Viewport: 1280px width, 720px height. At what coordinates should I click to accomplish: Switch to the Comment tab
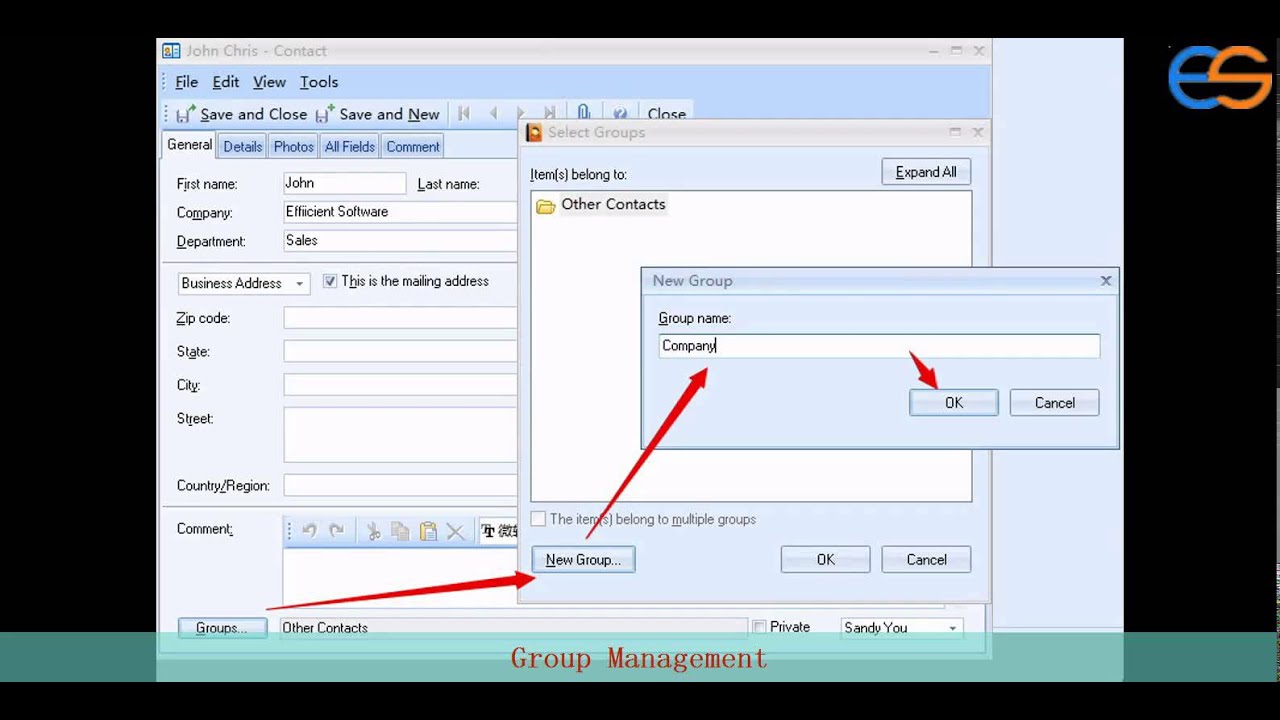413,147
